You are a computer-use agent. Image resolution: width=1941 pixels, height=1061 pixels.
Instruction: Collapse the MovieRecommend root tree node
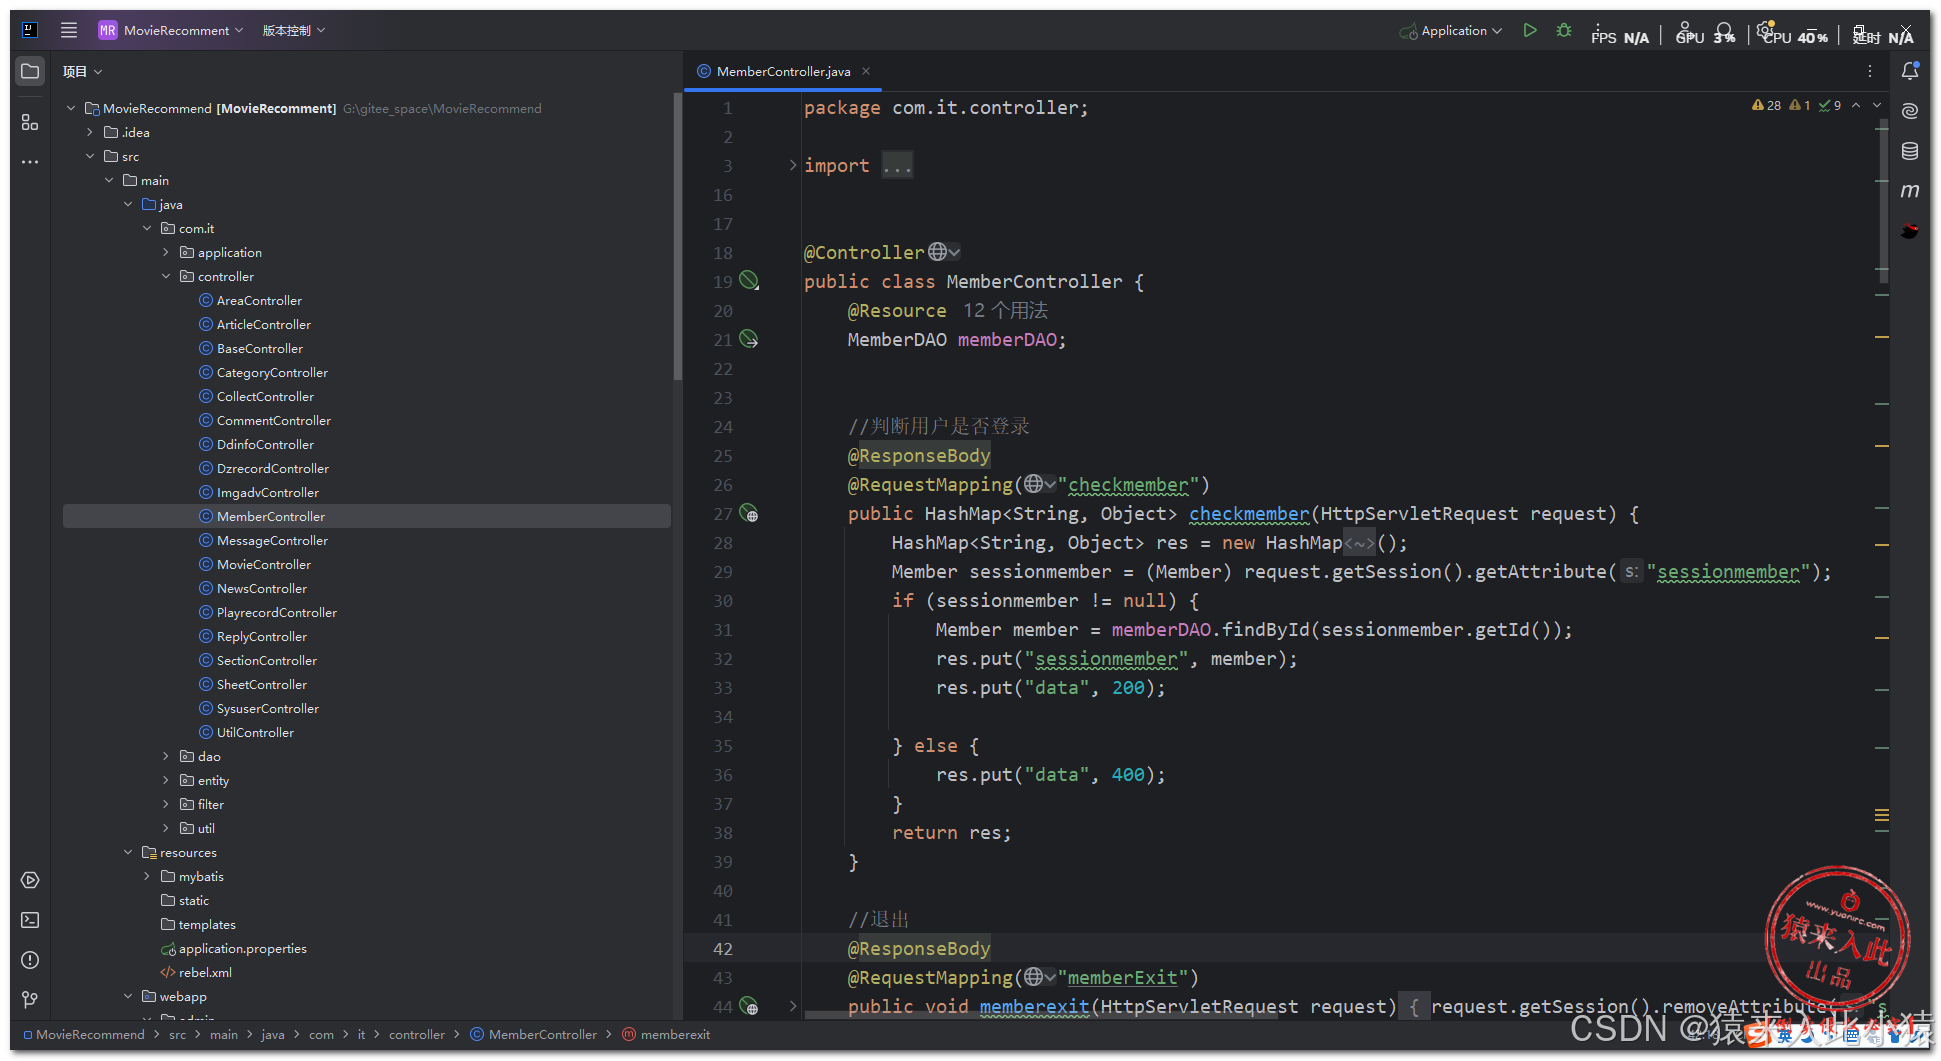pyautogui.click(x=71, y=108)
